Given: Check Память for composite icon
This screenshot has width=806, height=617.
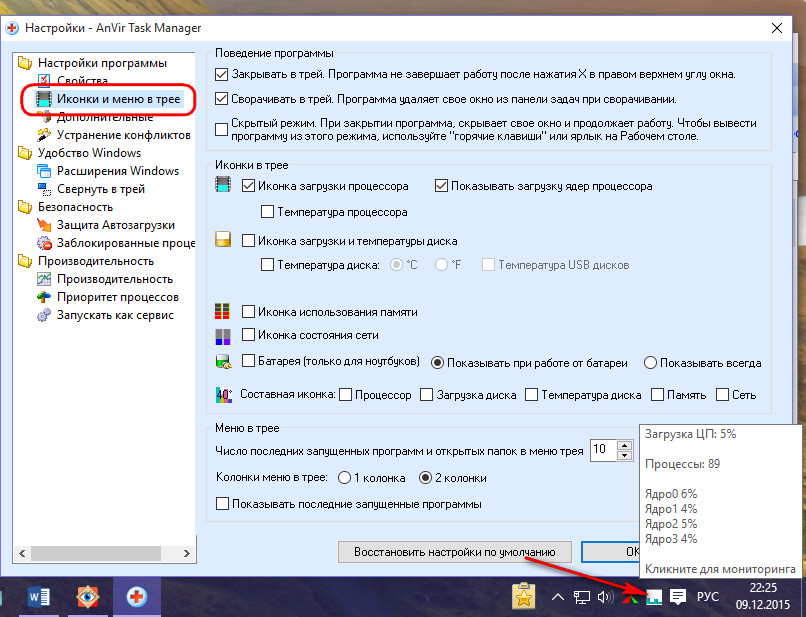Looking at the screenshot, I should (x=657, y=395).
